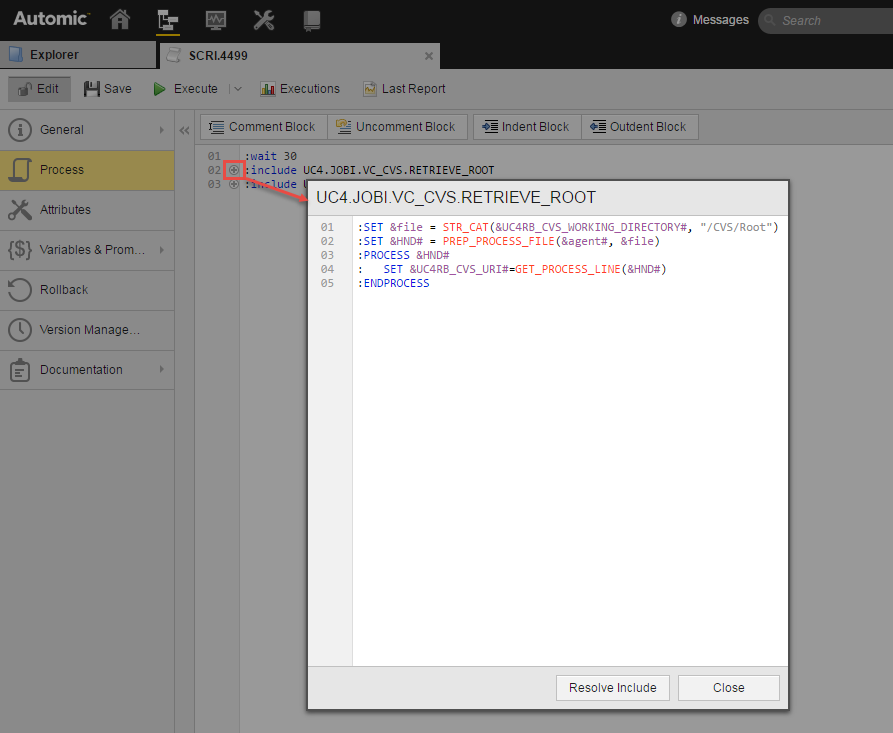
Task: Click the Comment Block toolbar button
Action: pyautogui.click(x=262, y=127)
